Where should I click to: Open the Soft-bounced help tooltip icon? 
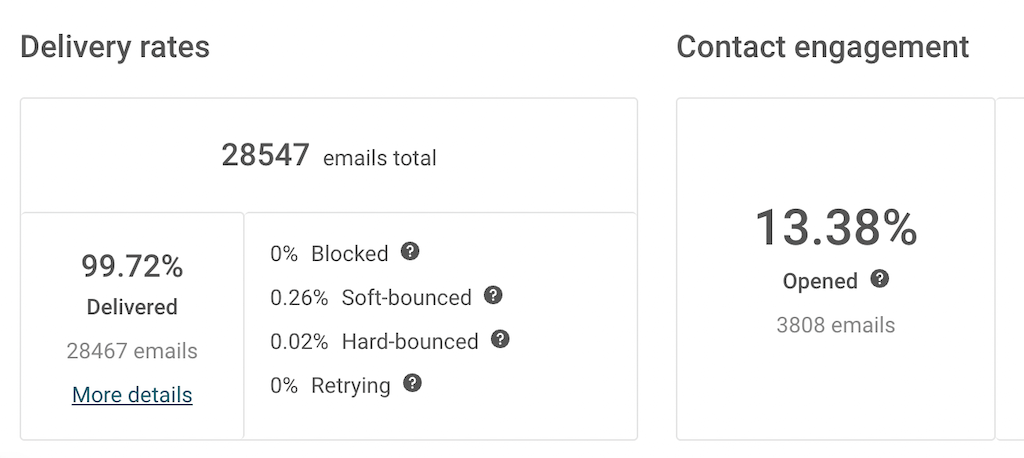pyautogui.click(x=493, y=295)
